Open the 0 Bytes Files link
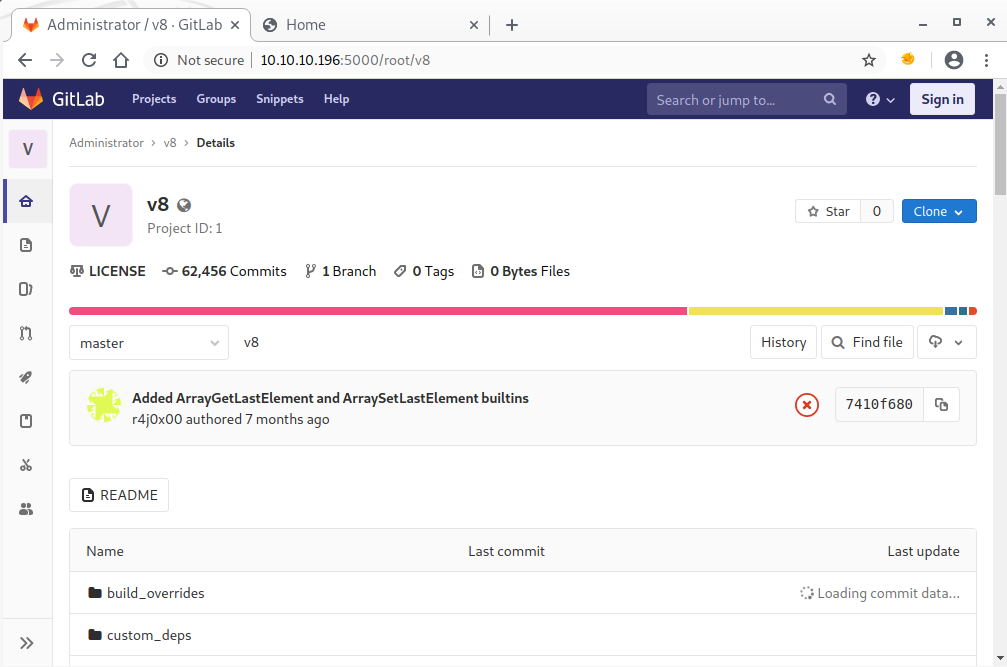Image resolution: width=1007 pixels, height=667 pixels. [521, 272]
